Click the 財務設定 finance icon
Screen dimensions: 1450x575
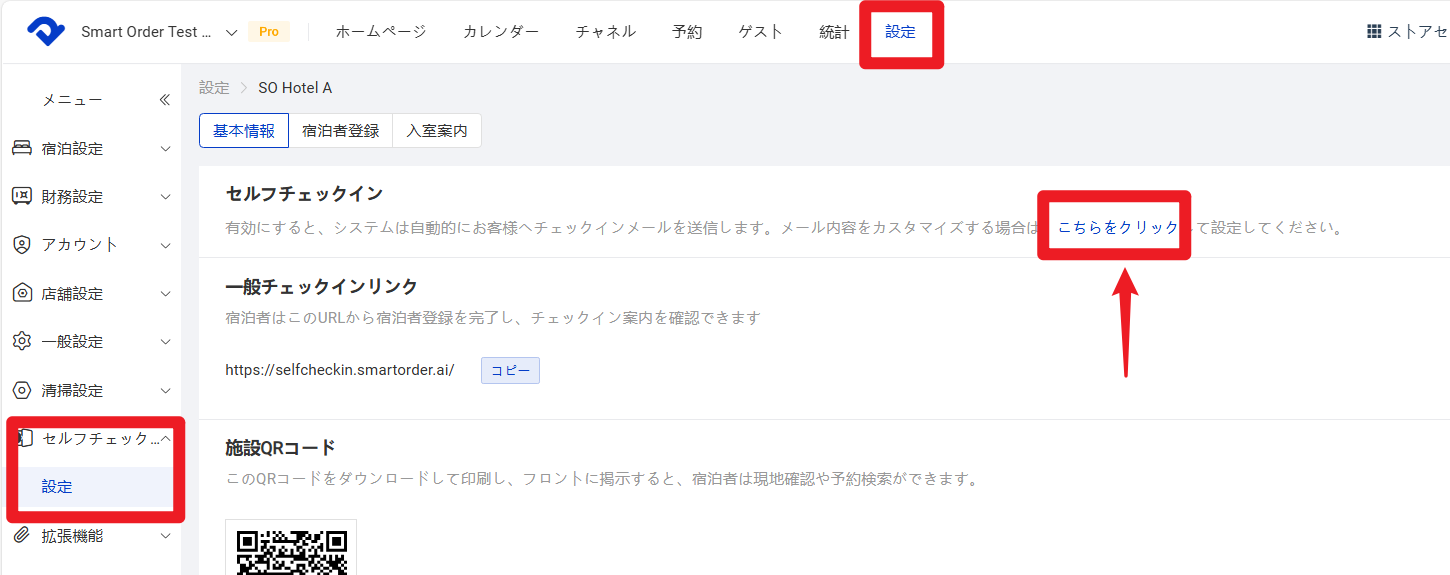coord(22,196)
